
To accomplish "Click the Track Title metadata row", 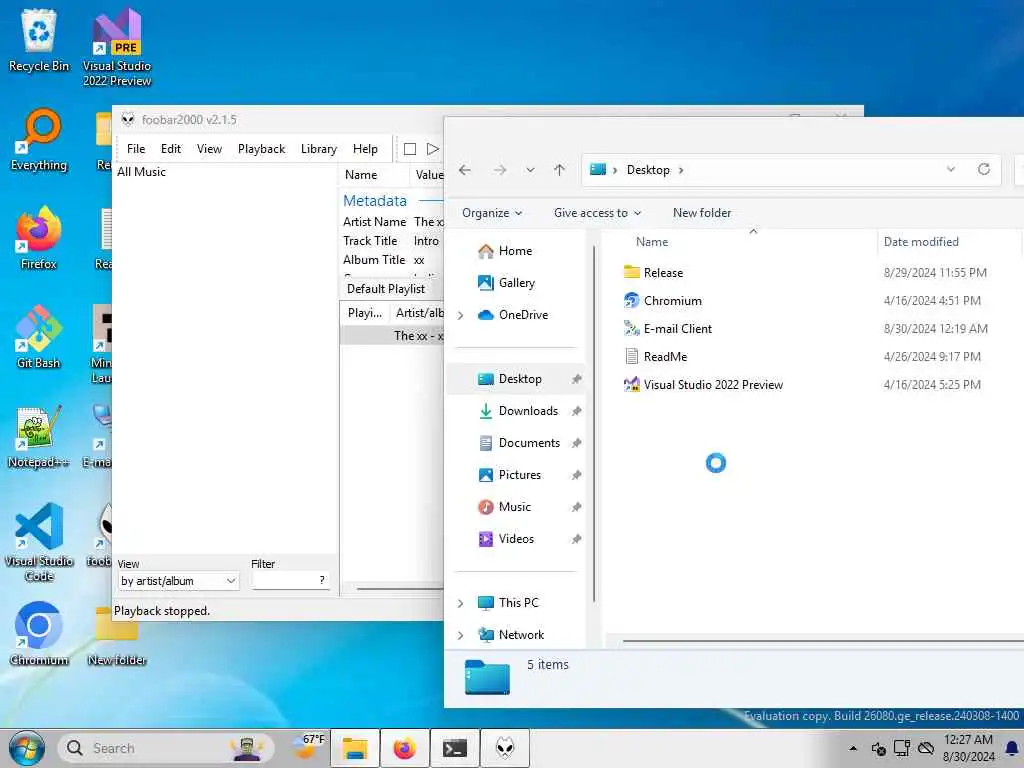I will [x=393, y=241].
